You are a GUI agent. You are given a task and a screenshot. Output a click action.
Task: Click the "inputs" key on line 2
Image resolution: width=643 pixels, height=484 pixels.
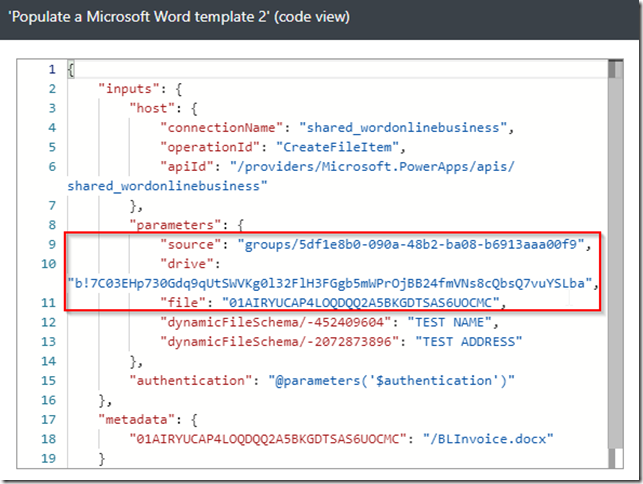point(129,89)
